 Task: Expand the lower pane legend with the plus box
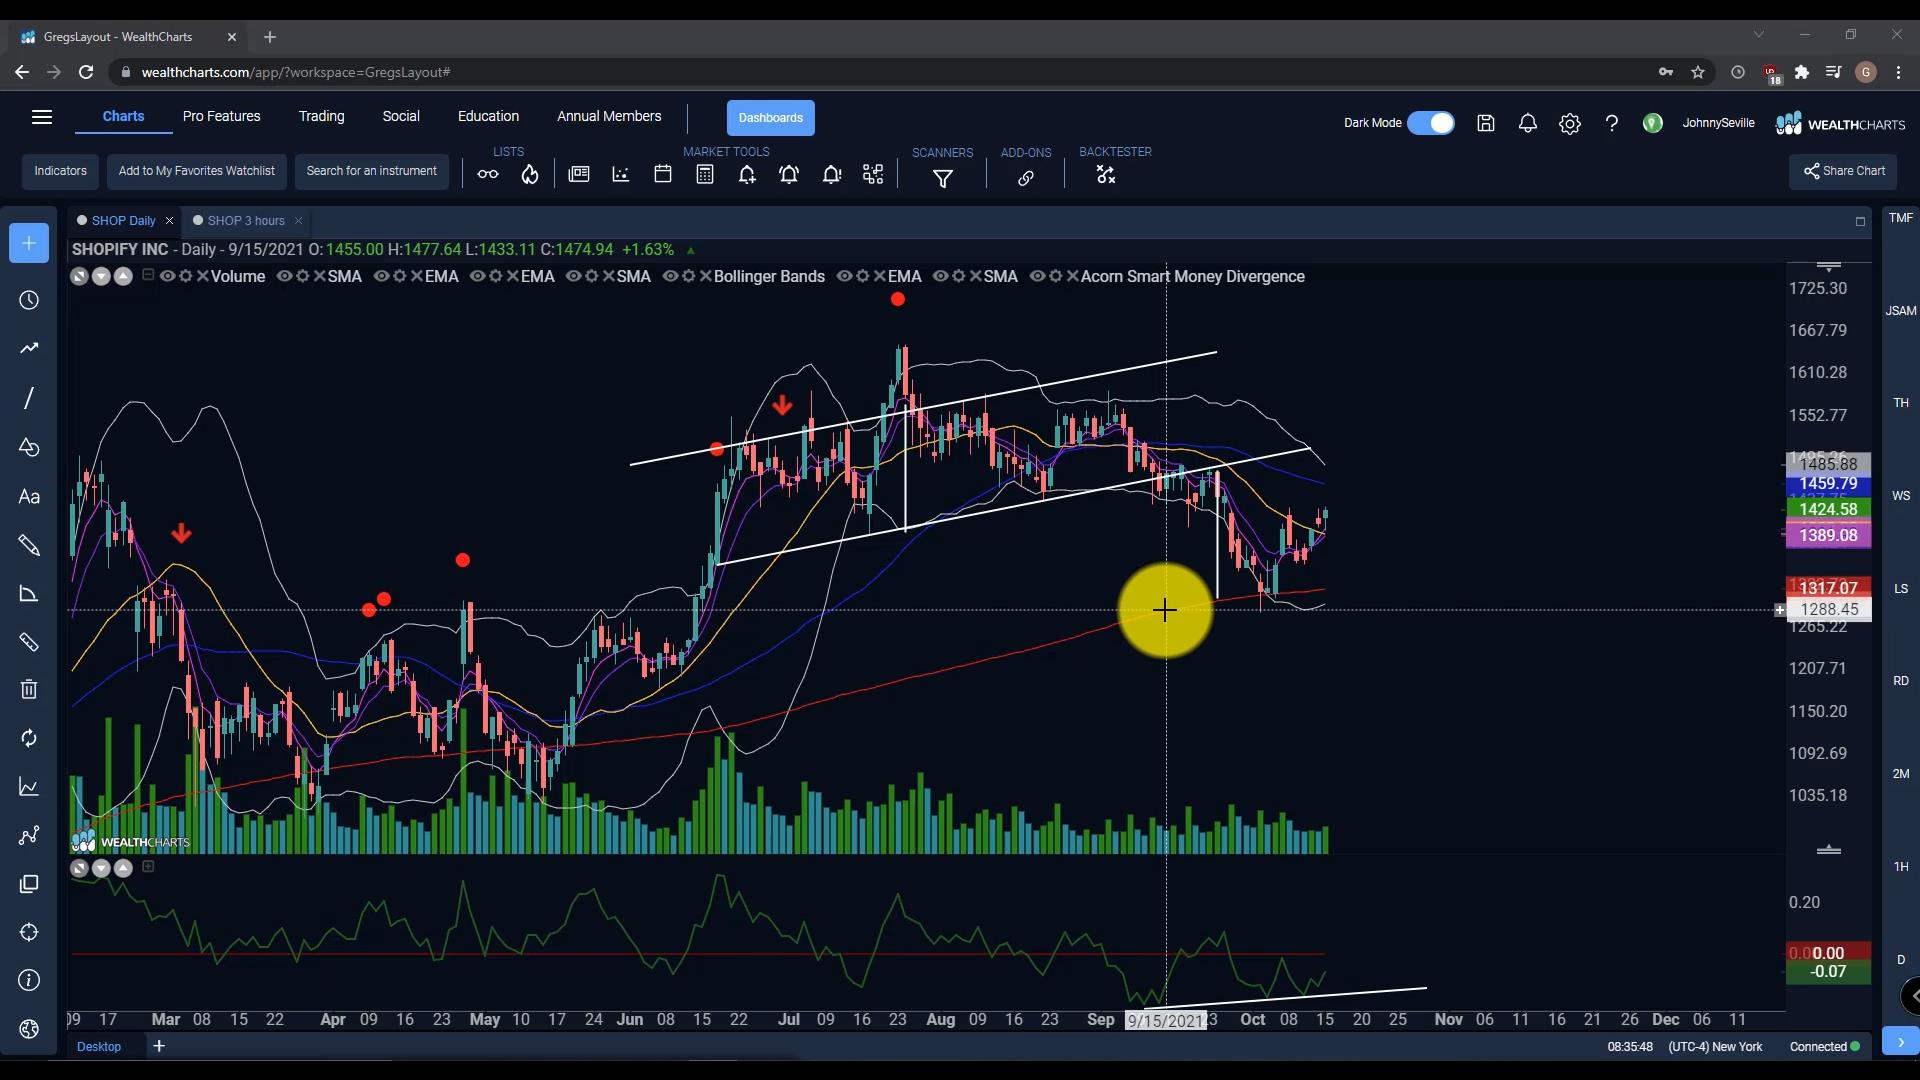click(x=148, y=867)
